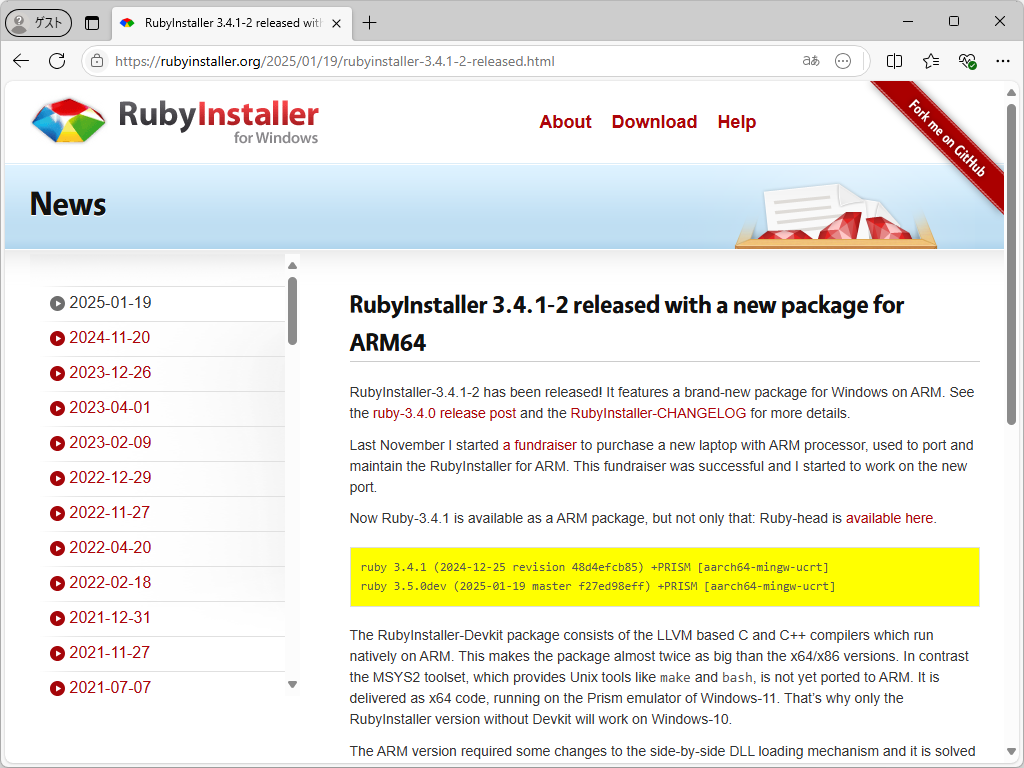
Task: Open split screen view icon
Action: click(895, 61)
